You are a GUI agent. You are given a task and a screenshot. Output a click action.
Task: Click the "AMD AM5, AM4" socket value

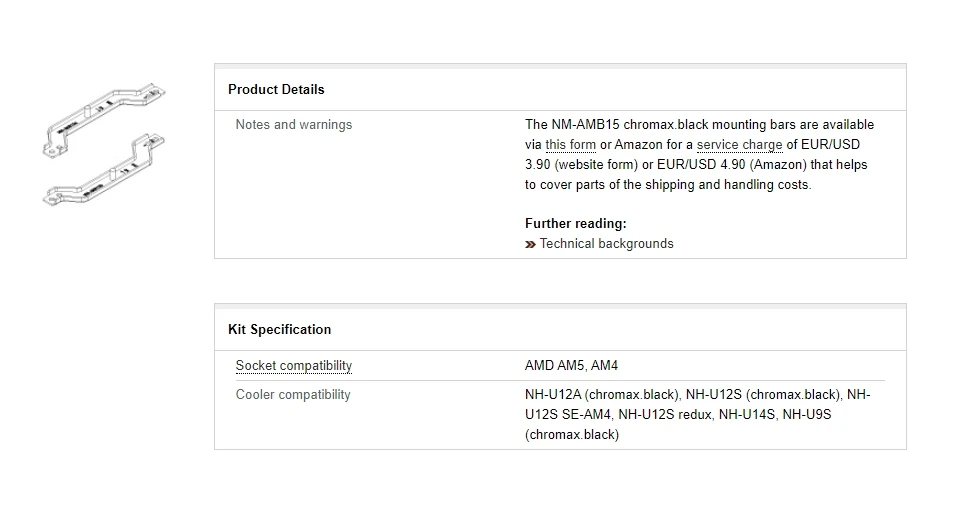click(571, 366)
